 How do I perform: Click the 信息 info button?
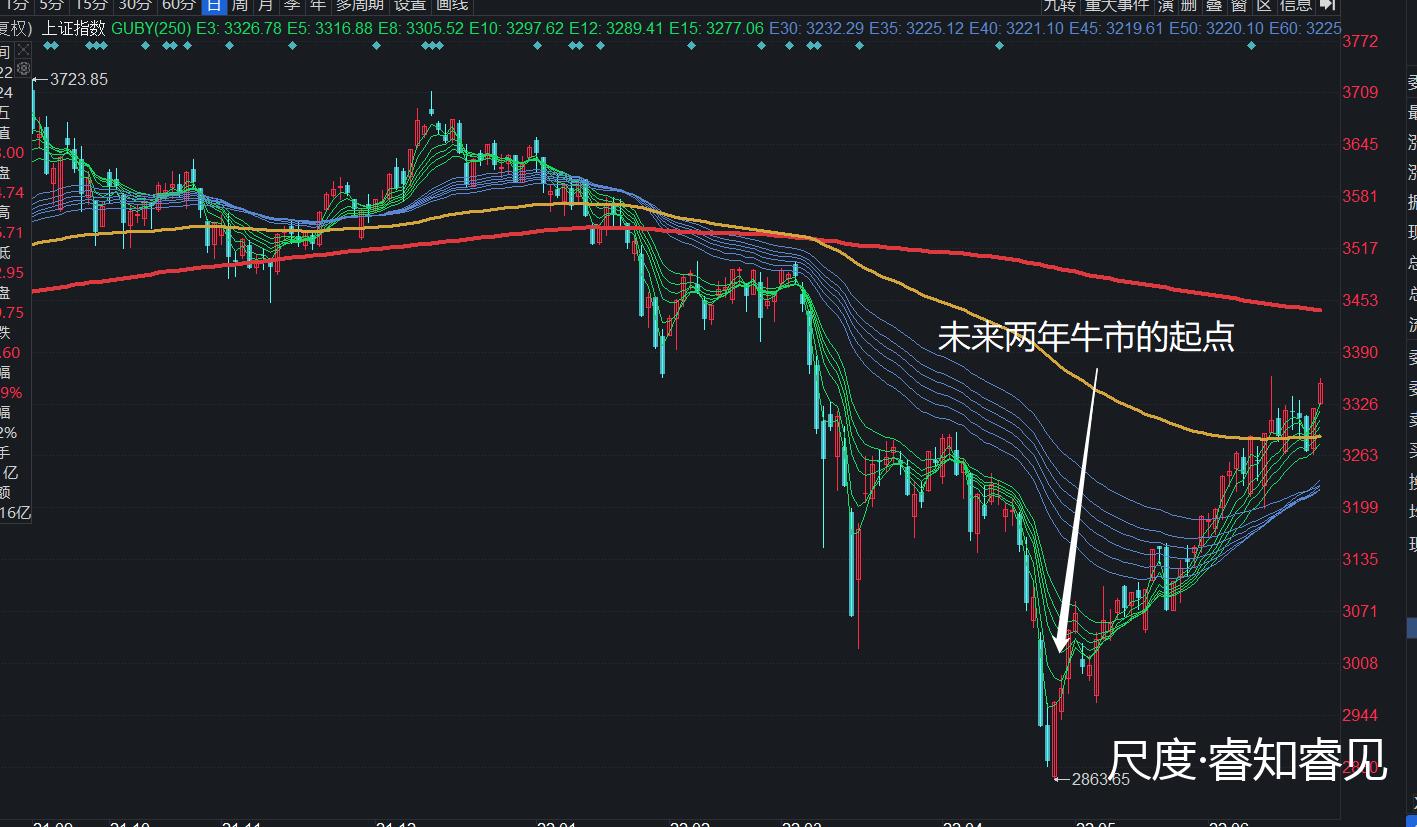point(1296,5)
